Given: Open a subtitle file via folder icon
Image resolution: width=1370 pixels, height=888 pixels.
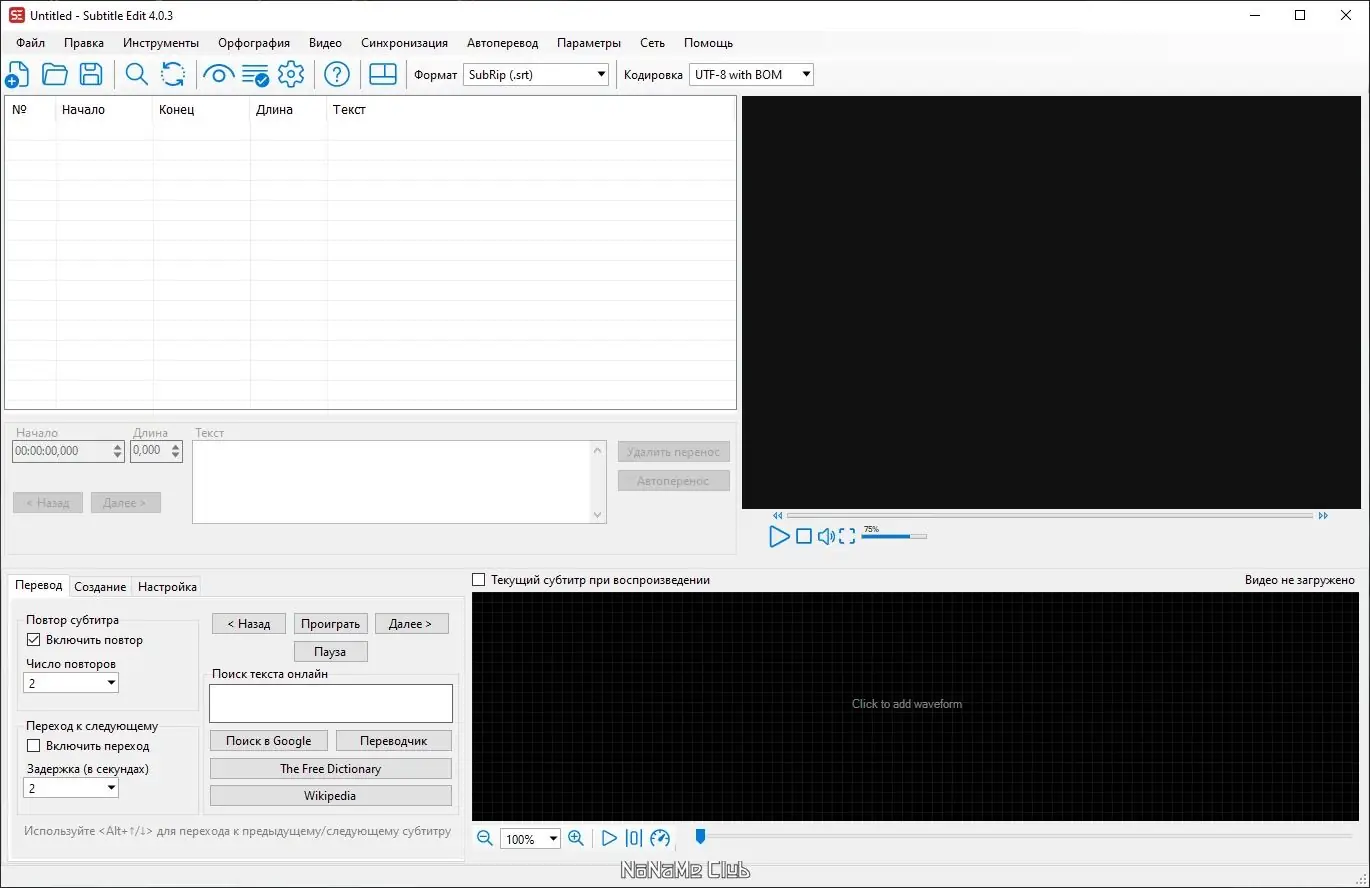Looking at the screenshot, I should pos(54,74).
